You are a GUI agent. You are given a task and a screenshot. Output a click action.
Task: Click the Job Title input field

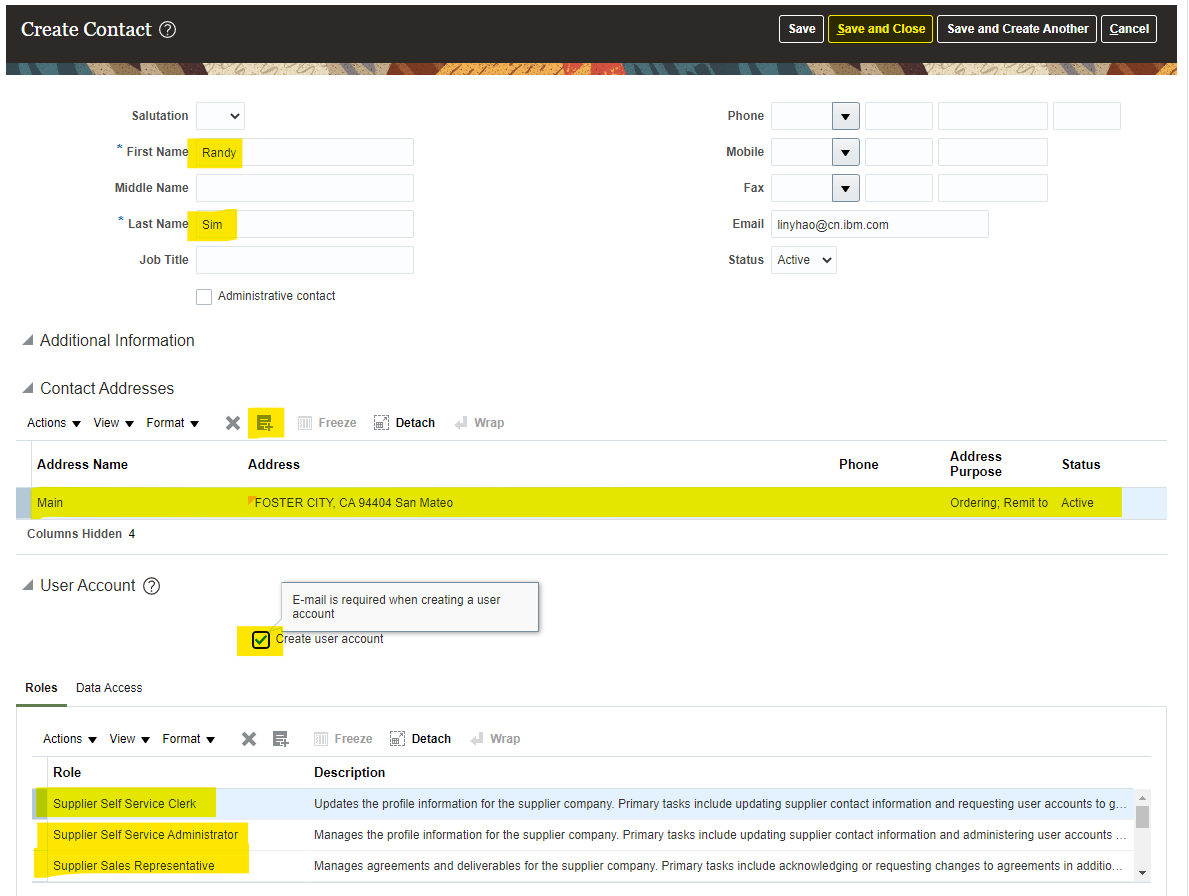click(x=305, y=260)
